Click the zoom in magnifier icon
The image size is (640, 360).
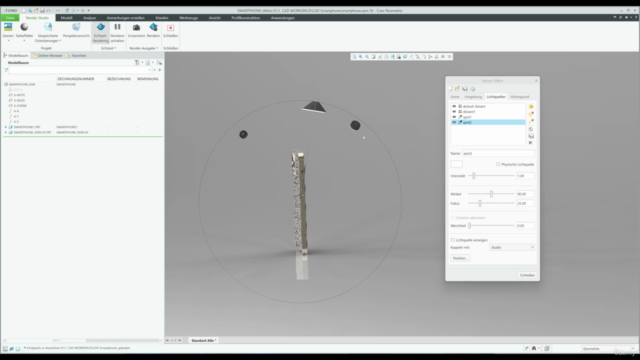[x=361, y=57]
